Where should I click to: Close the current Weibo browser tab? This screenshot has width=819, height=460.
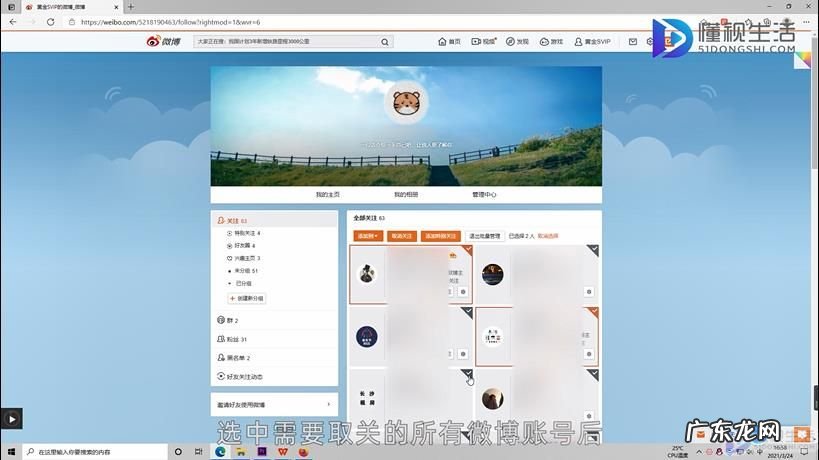tap(116, 7)
